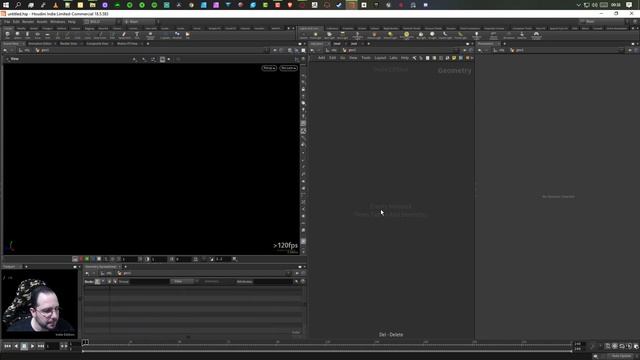Open the Go menu in network editor
The height and width of the screenshot is (360, 640).
tap(342, 58)
